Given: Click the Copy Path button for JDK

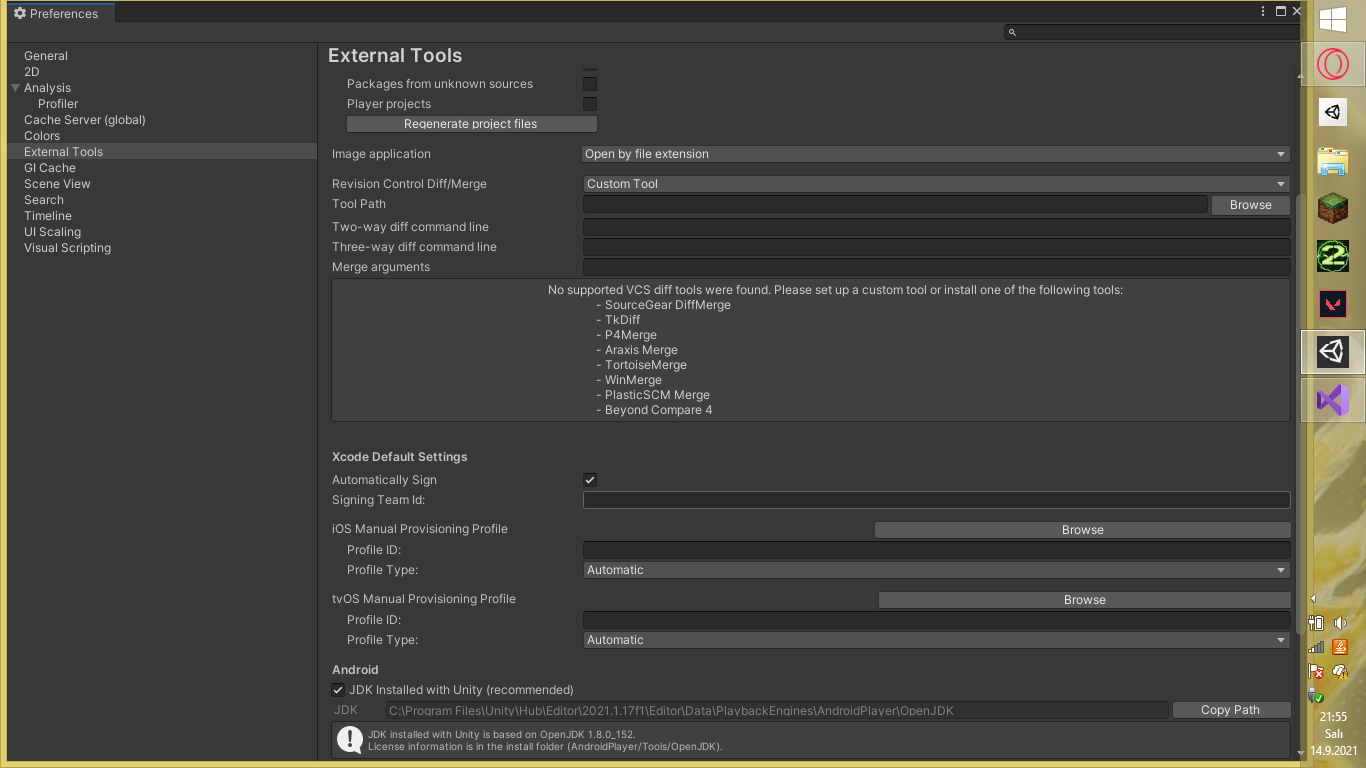Looking at the screenshot, I should point(1230,710).
